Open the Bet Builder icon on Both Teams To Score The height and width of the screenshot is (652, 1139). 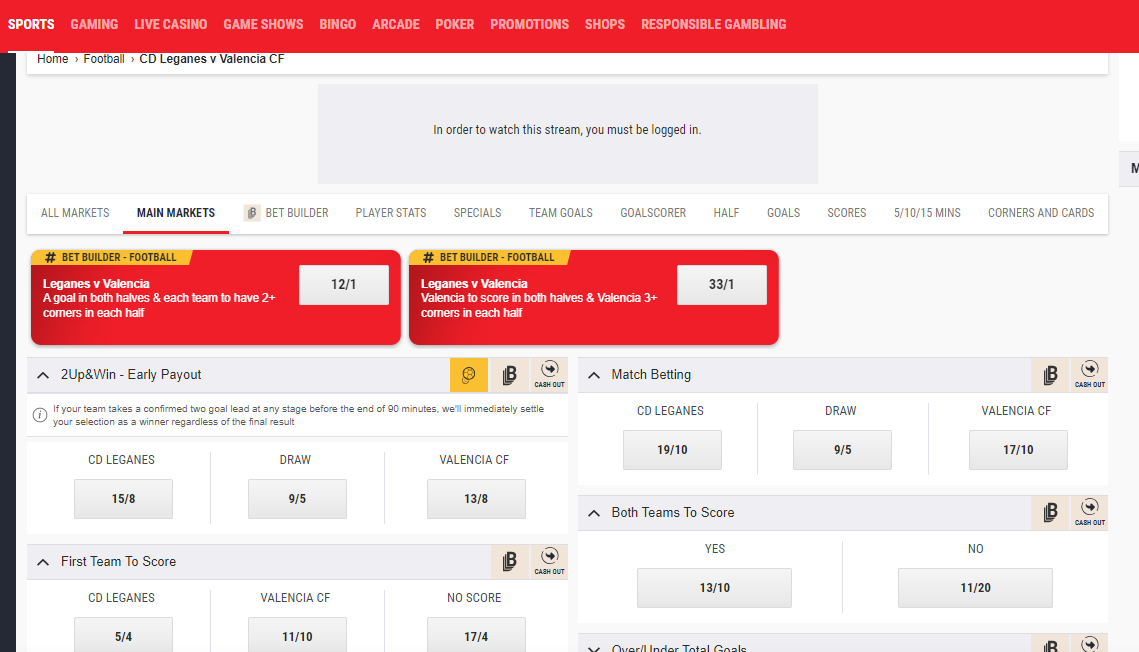[x=1050, y=512]
